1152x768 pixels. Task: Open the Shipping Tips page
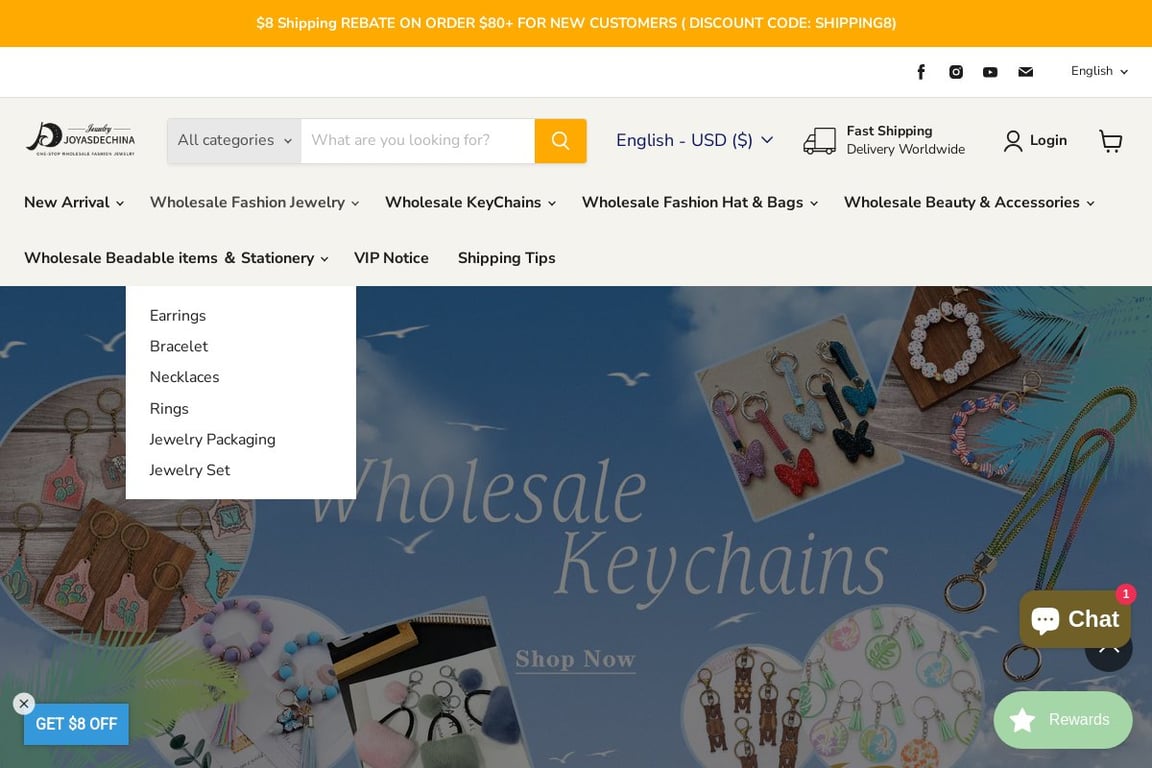tap(506, 258)
